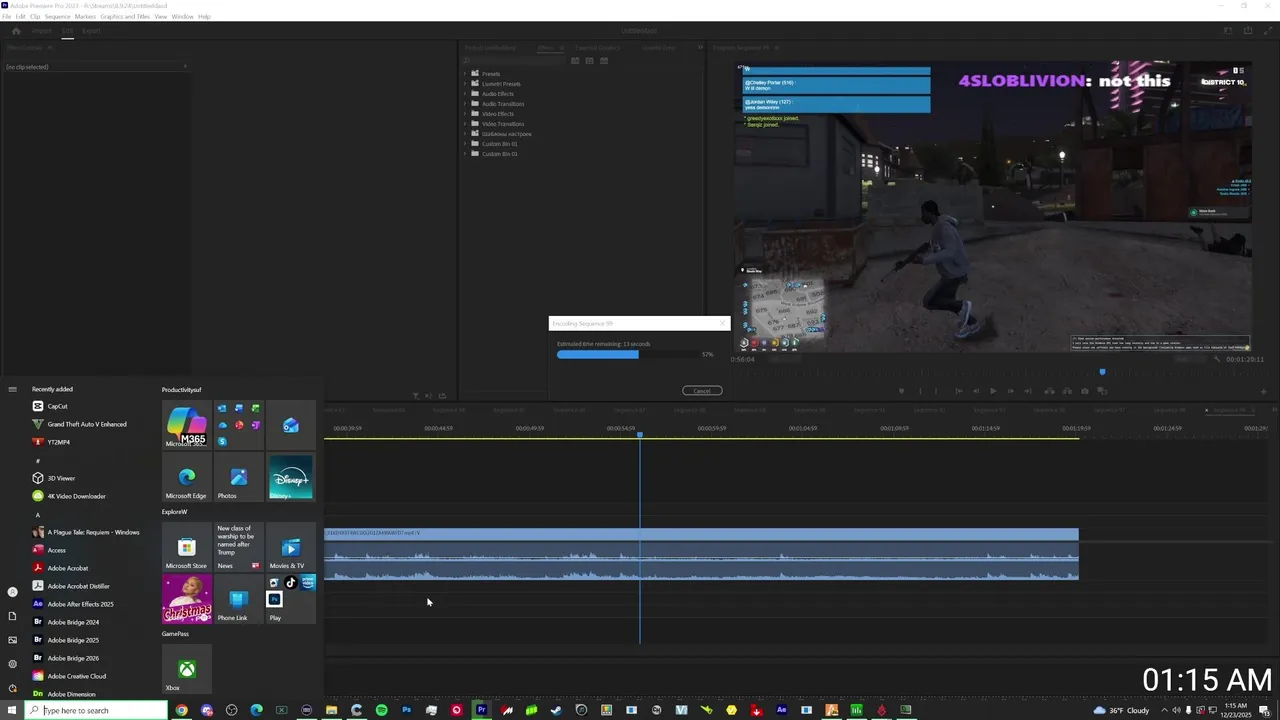Click Start menu Power icon
The width and height of the screenshot is (1280, 720).
[x=12, y=688]
